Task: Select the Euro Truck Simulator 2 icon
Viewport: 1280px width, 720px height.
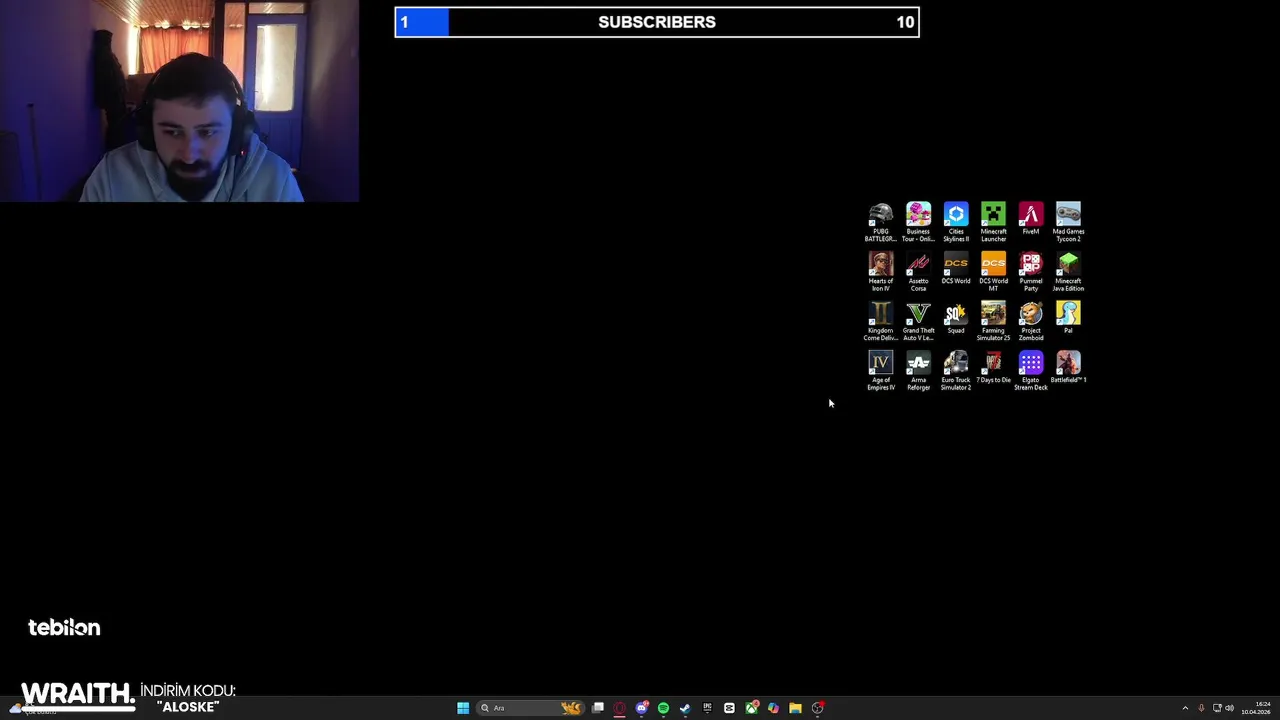Action: [956, 371]
